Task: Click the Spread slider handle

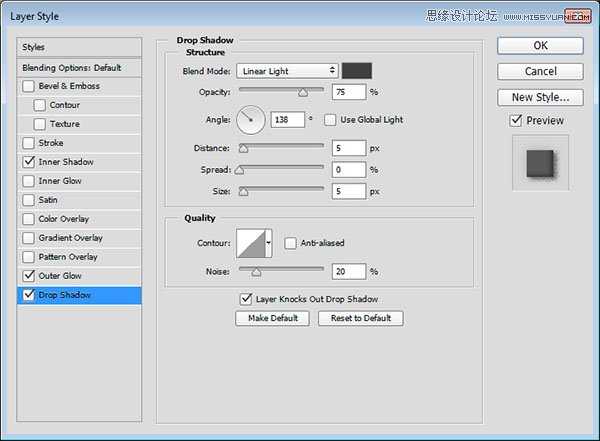Action: click(x=240, y=170)
